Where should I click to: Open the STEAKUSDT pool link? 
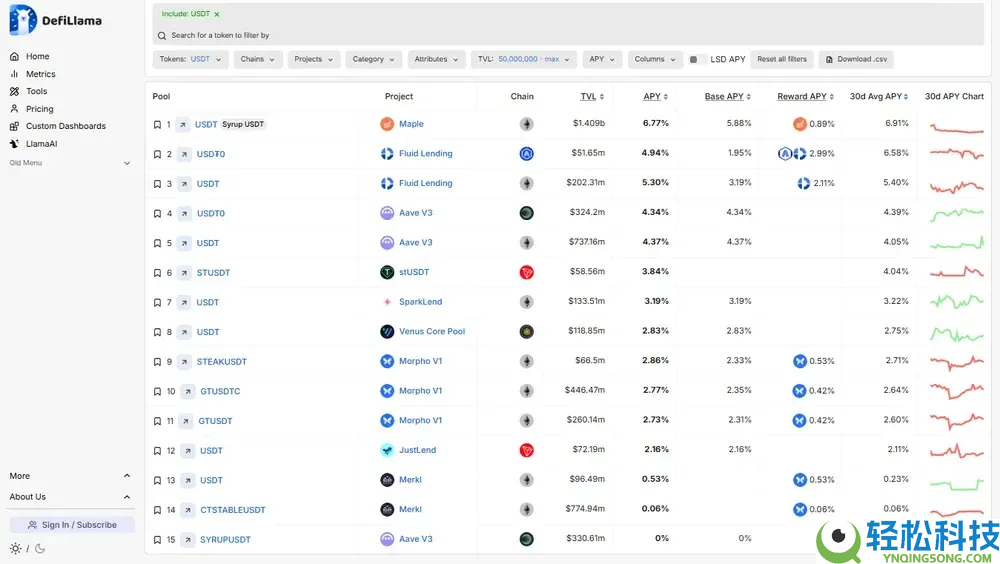(x=221, y=362)
